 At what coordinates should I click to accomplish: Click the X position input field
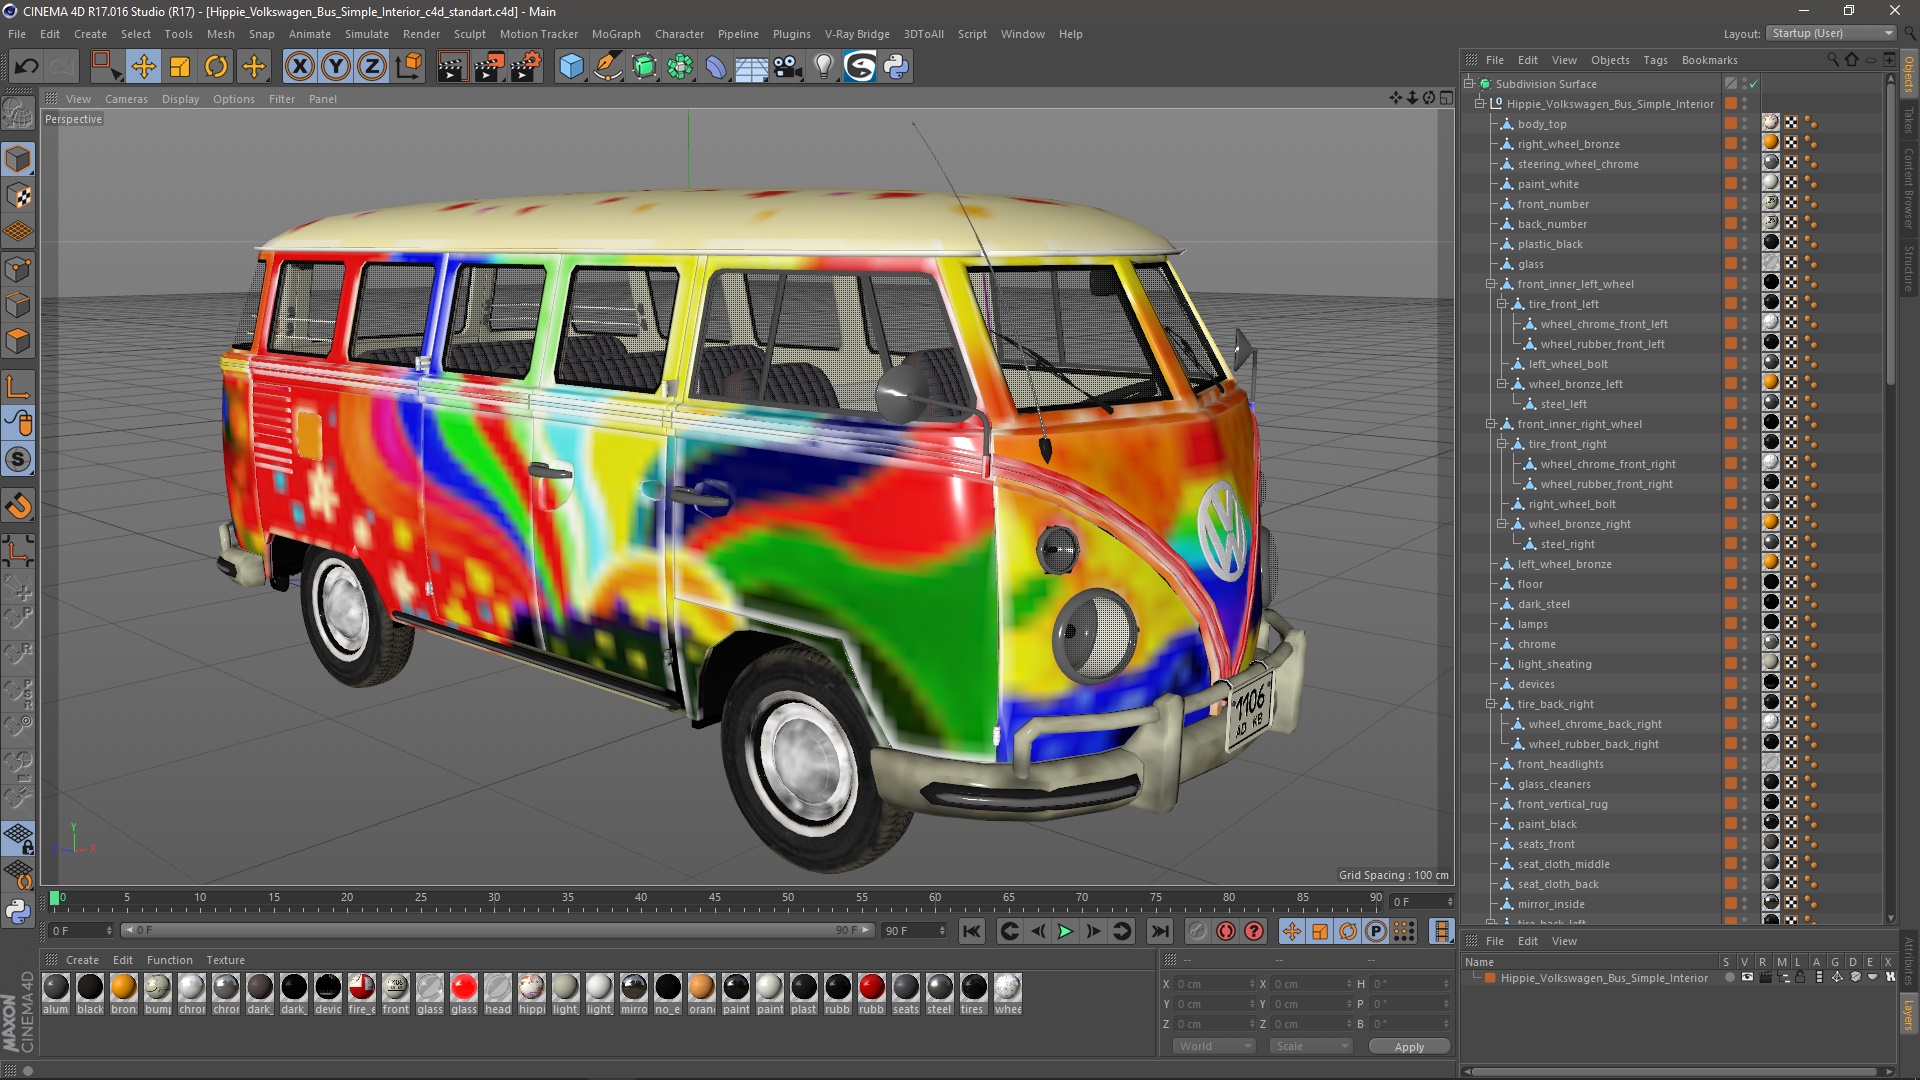(1213, 984)
